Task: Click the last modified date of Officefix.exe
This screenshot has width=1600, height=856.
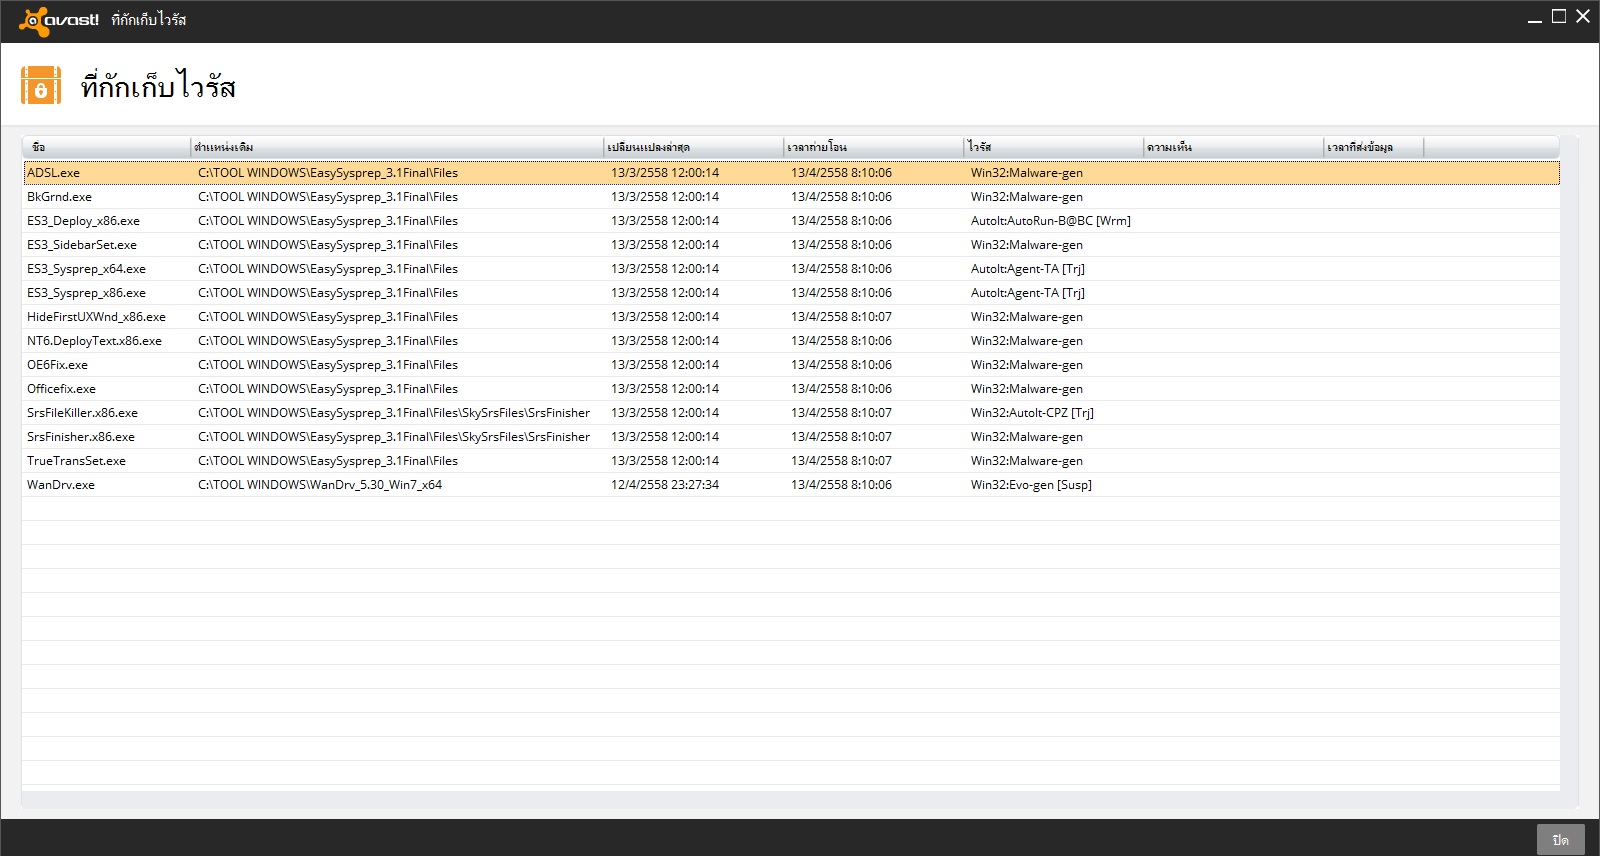Action: pyautogui.click(x=665, y=389)
